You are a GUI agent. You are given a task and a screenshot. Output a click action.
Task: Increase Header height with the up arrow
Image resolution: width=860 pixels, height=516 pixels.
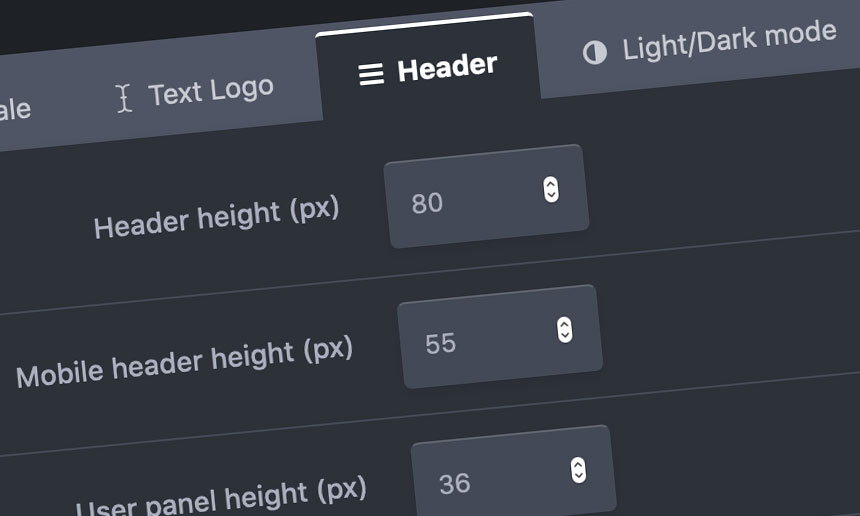coord(551,183)
